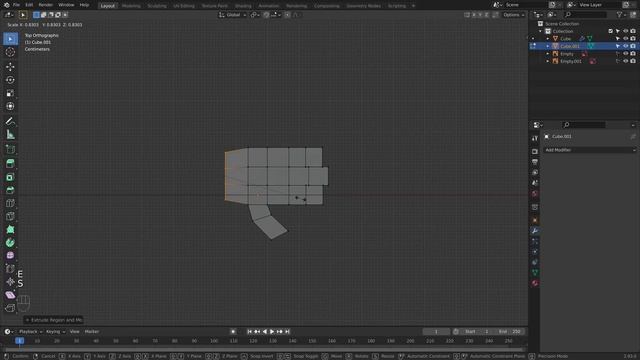
Task: Activate the Transform tool
Action: click(x=10, y=106)
